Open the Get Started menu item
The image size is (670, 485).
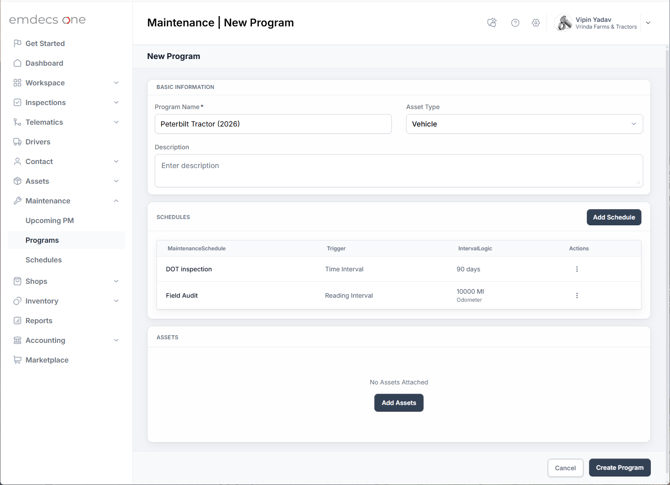coord(45,43)
